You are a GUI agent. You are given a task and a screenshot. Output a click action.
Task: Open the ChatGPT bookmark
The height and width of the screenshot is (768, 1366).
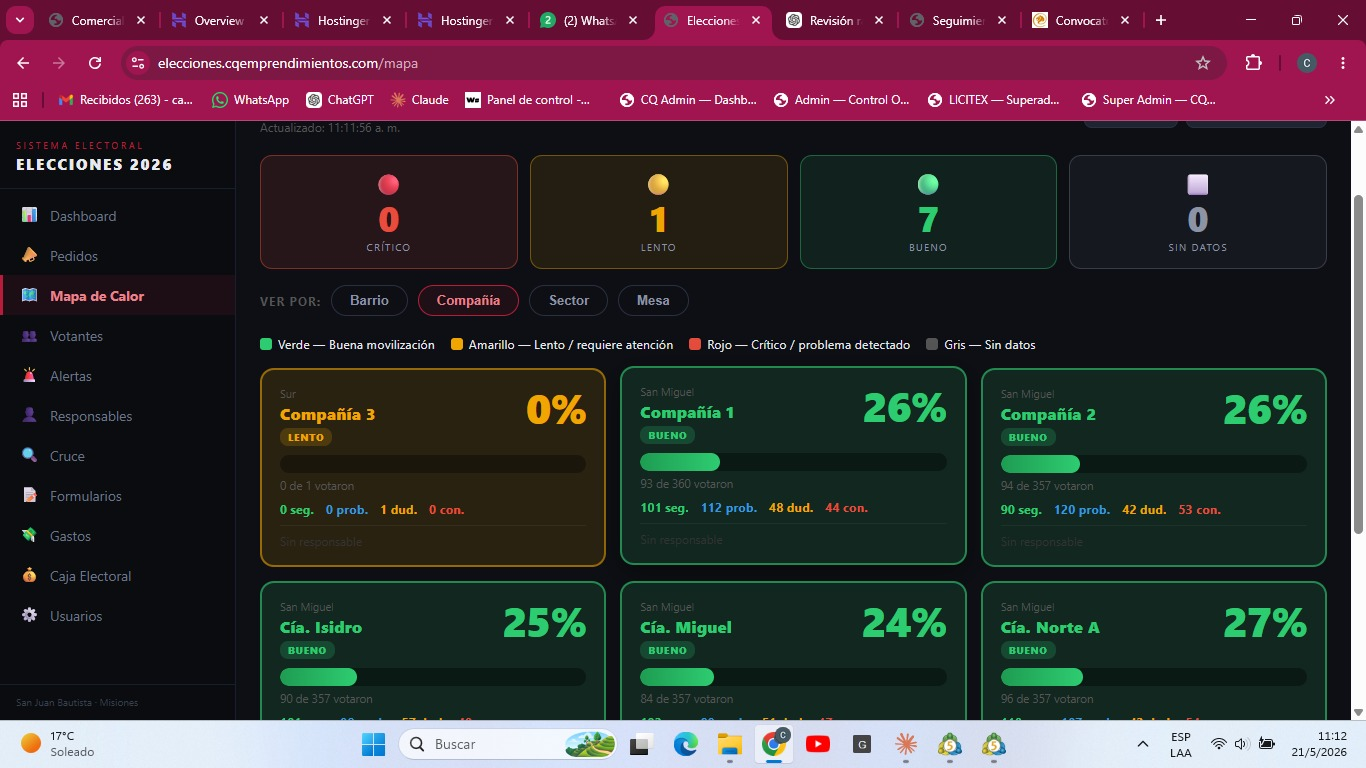point(340,100)
